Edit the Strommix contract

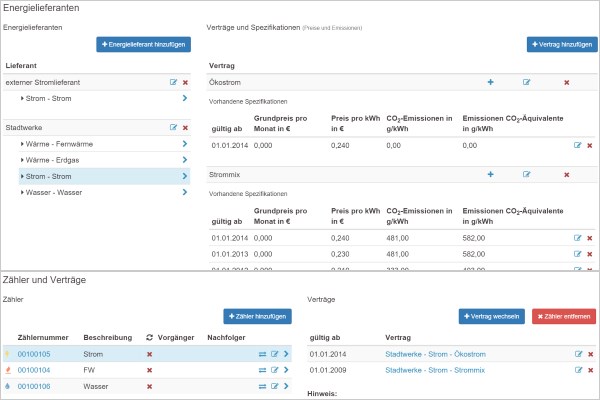pyautogui.click(x=527, y=174)
